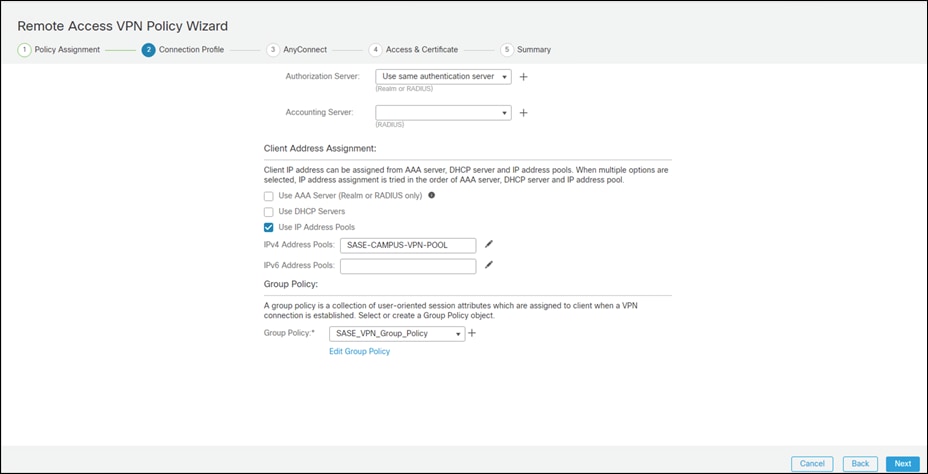This screenshot has width=928, height=474.
Task: Click the Client Address Assignment heading
Action: pyautogui.click(x=320, y=148)
